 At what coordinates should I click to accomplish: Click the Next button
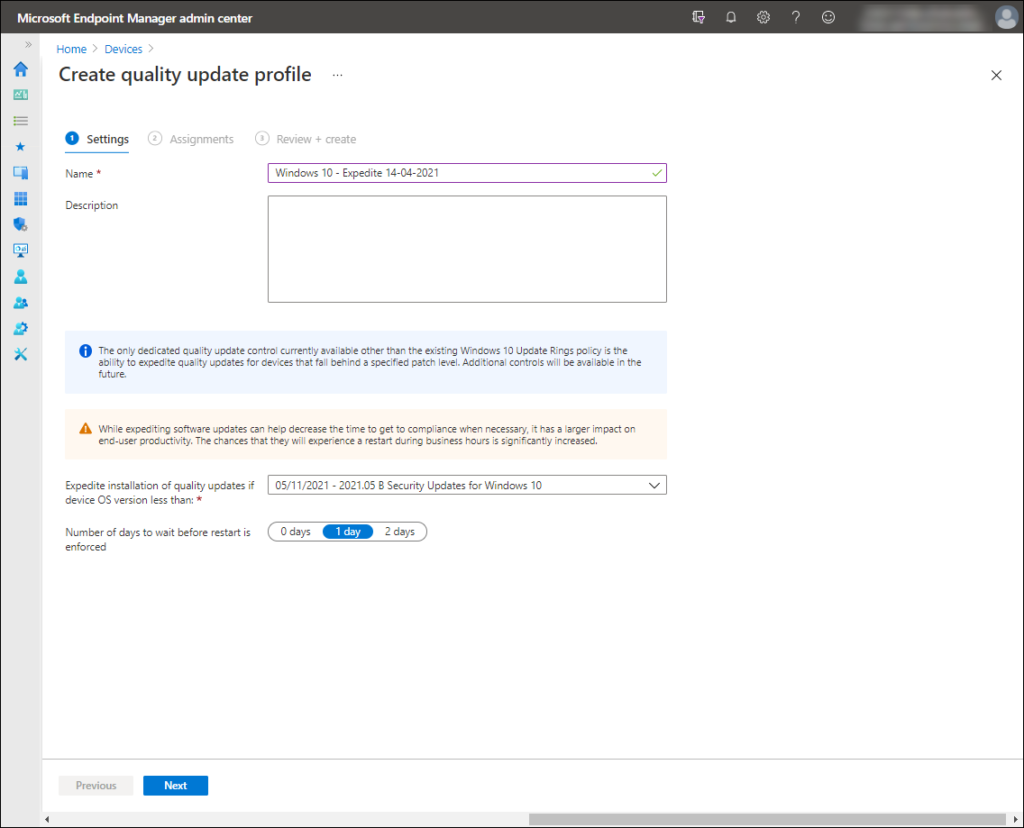tap(176, 786)
